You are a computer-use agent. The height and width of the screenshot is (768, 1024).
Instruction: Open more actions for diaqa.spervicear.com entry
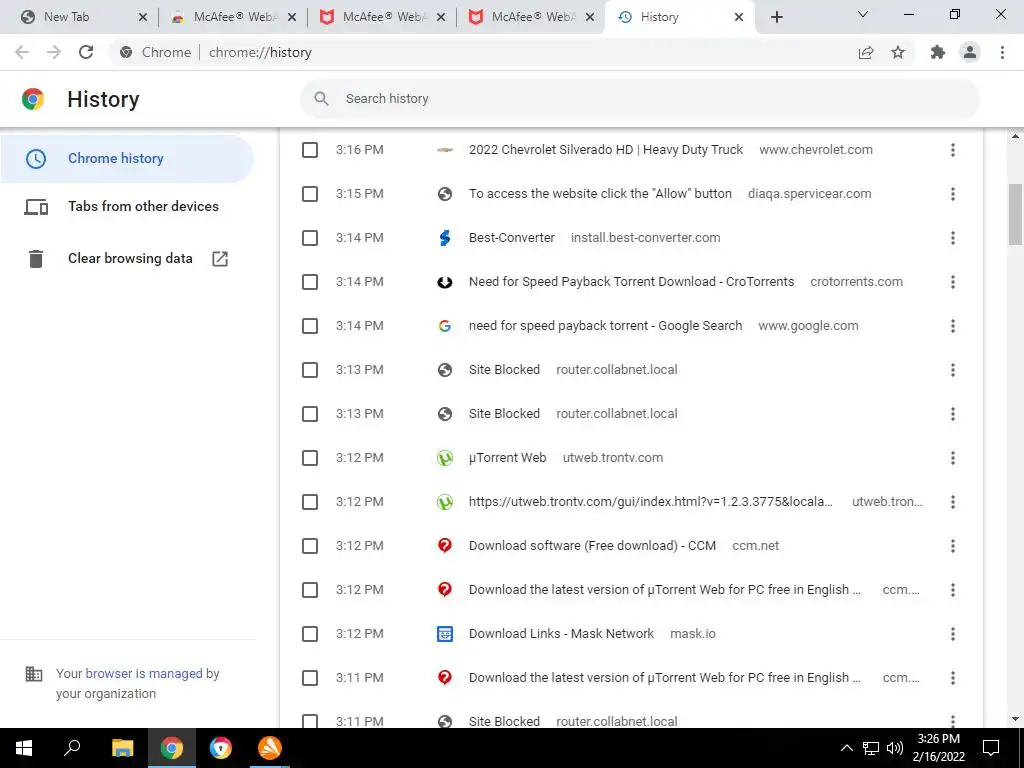click(953, 194)
